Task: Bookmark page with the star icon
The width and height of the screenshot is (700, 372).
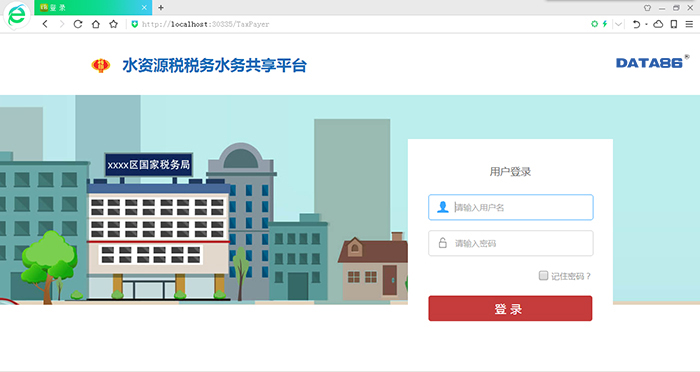Action: coord(113,24)
